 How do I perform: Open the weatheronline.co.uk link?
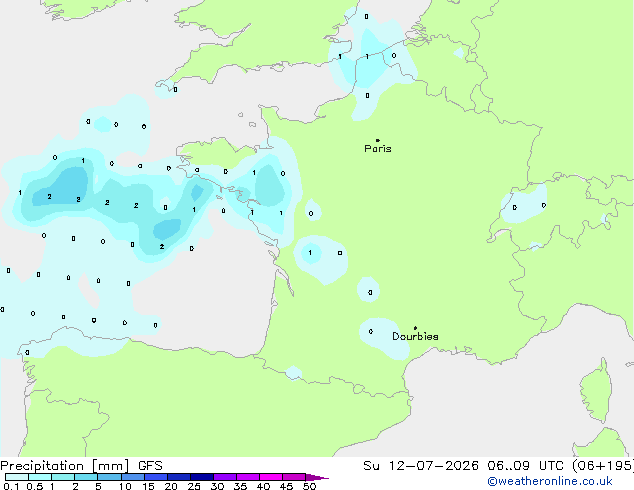click(550, 481)
